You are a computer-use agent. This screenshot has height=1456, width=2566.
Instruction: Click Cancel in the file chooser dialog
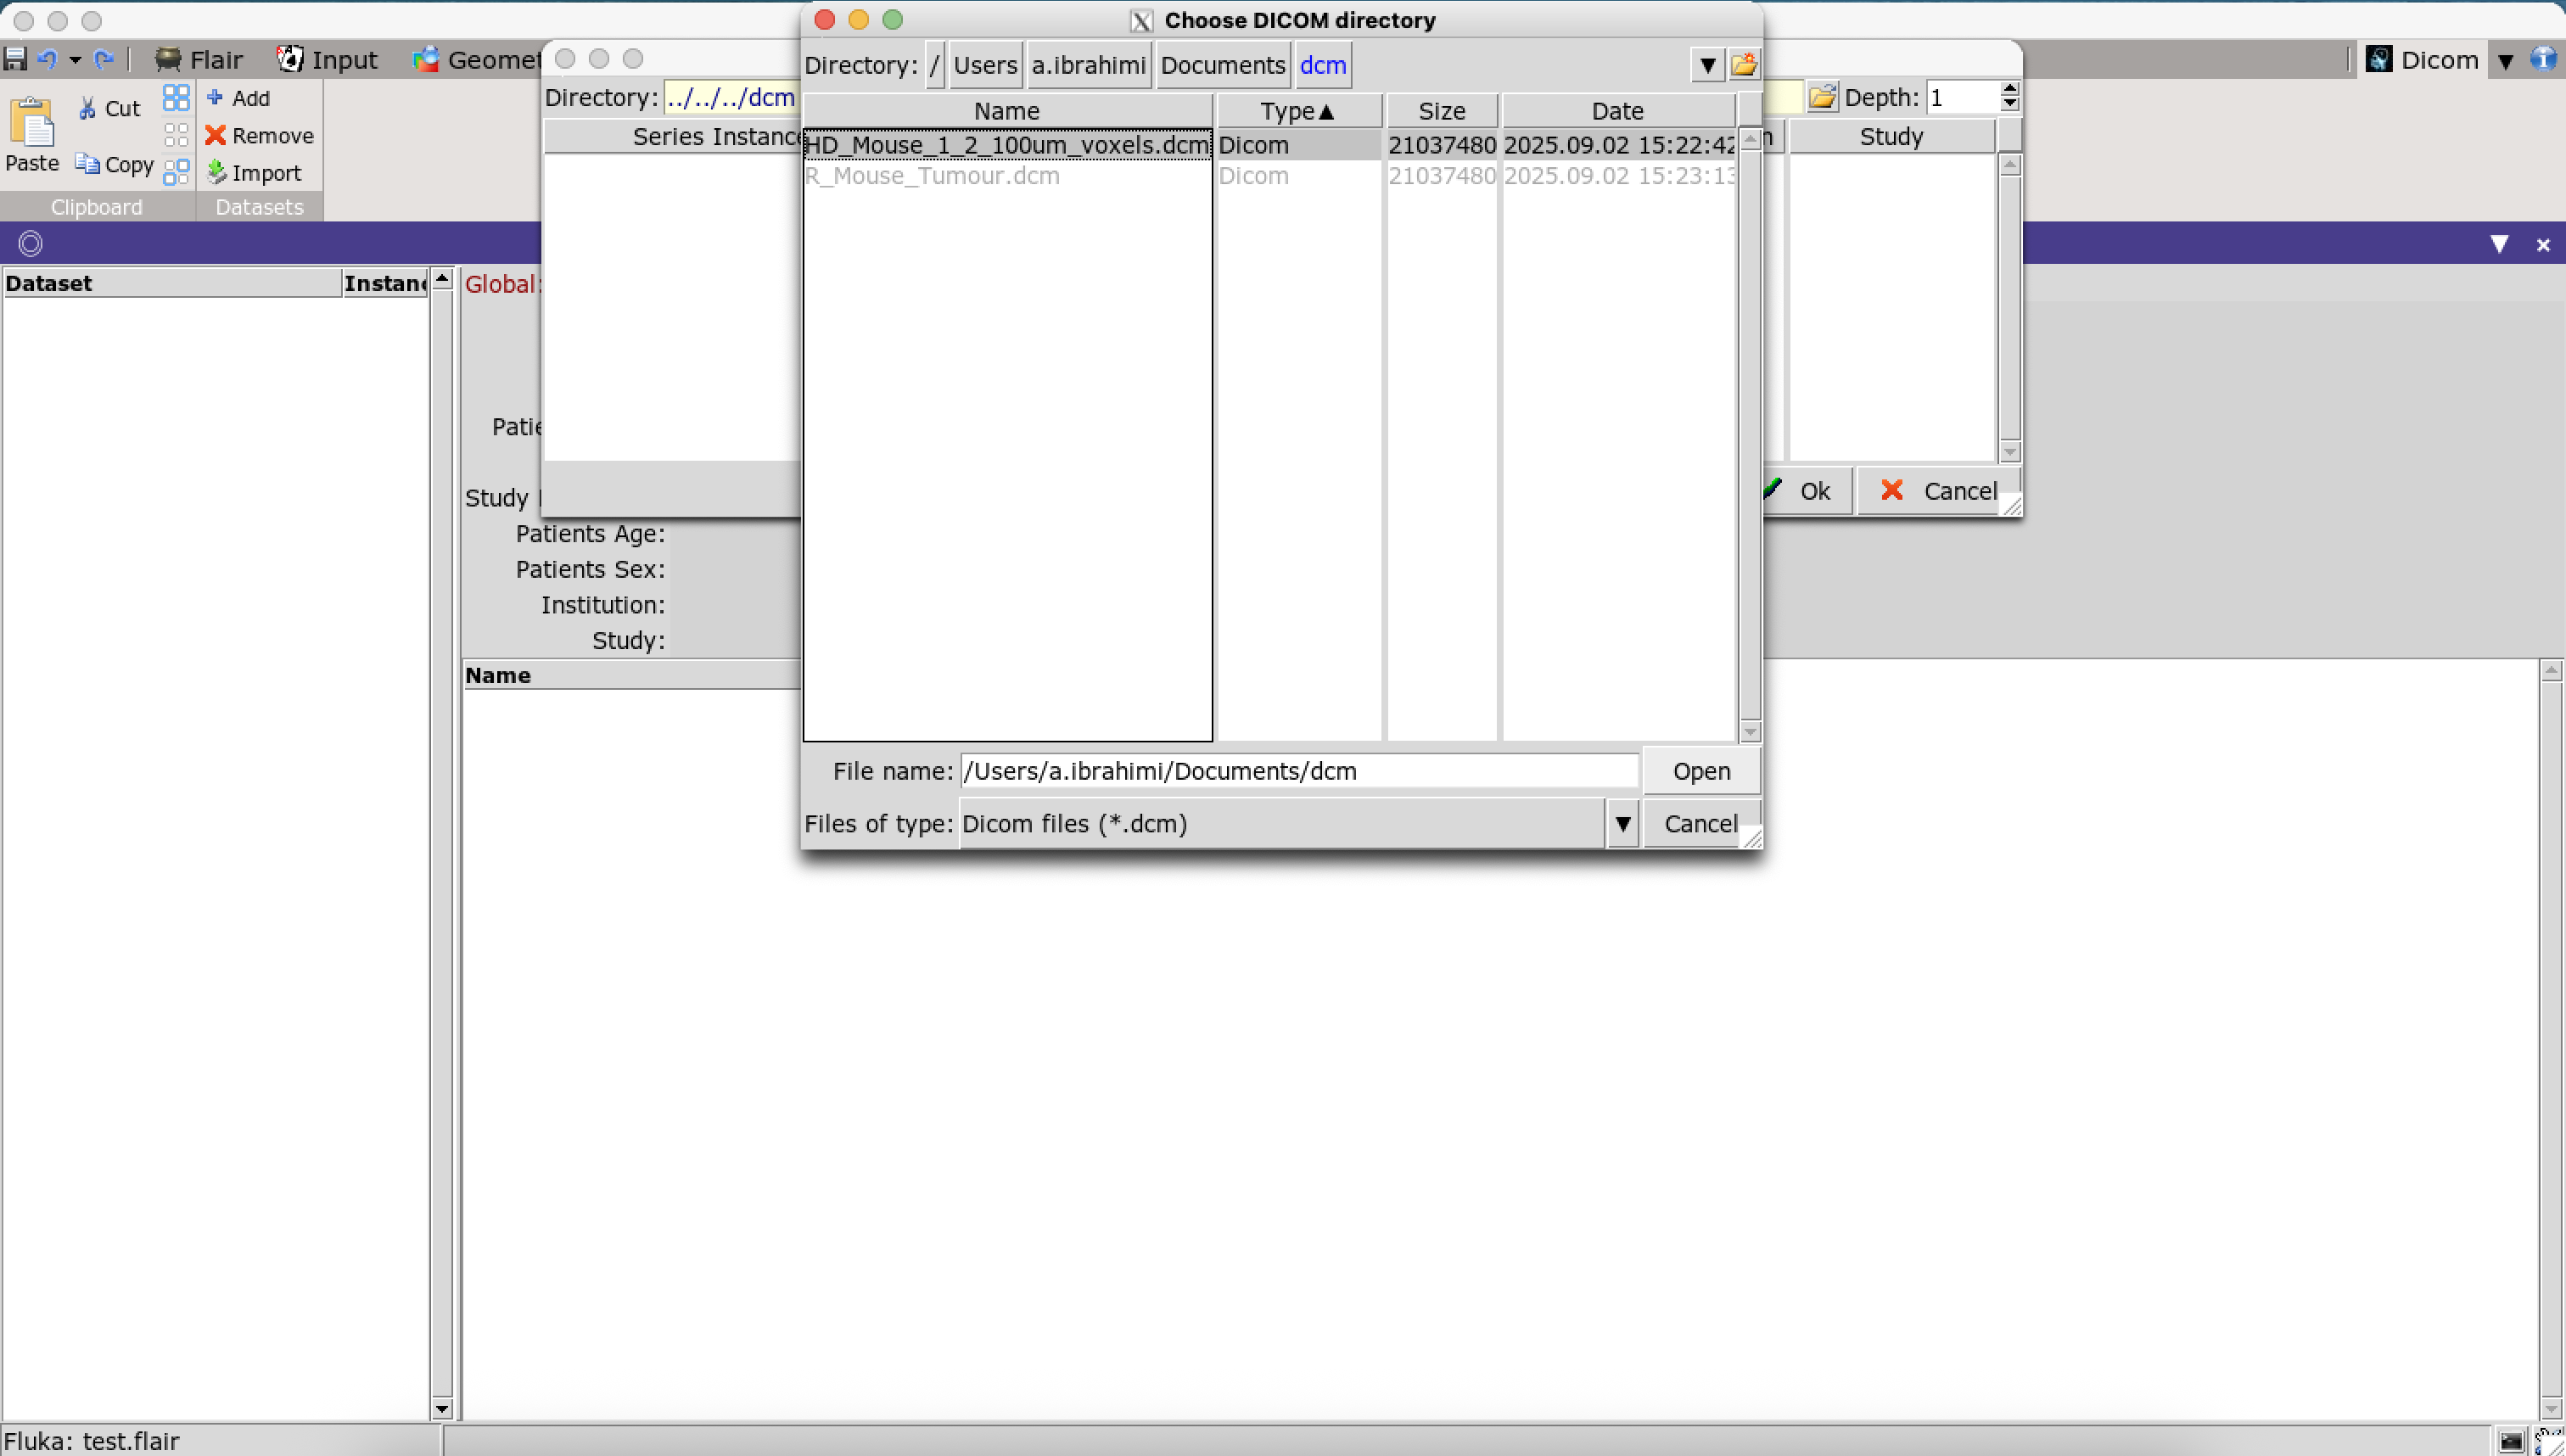1700,824
